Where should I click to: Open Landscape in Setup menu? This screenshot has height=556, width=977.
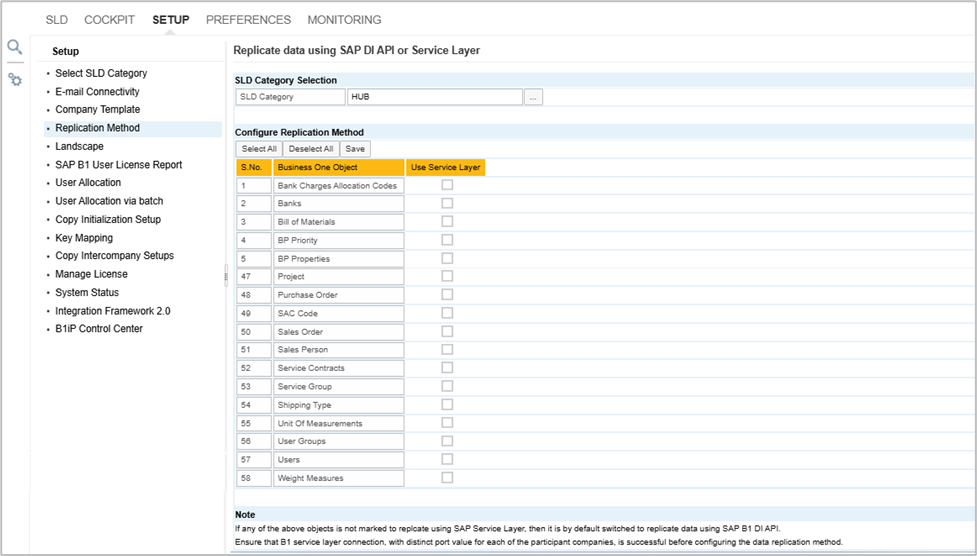[x=79, y=146]
